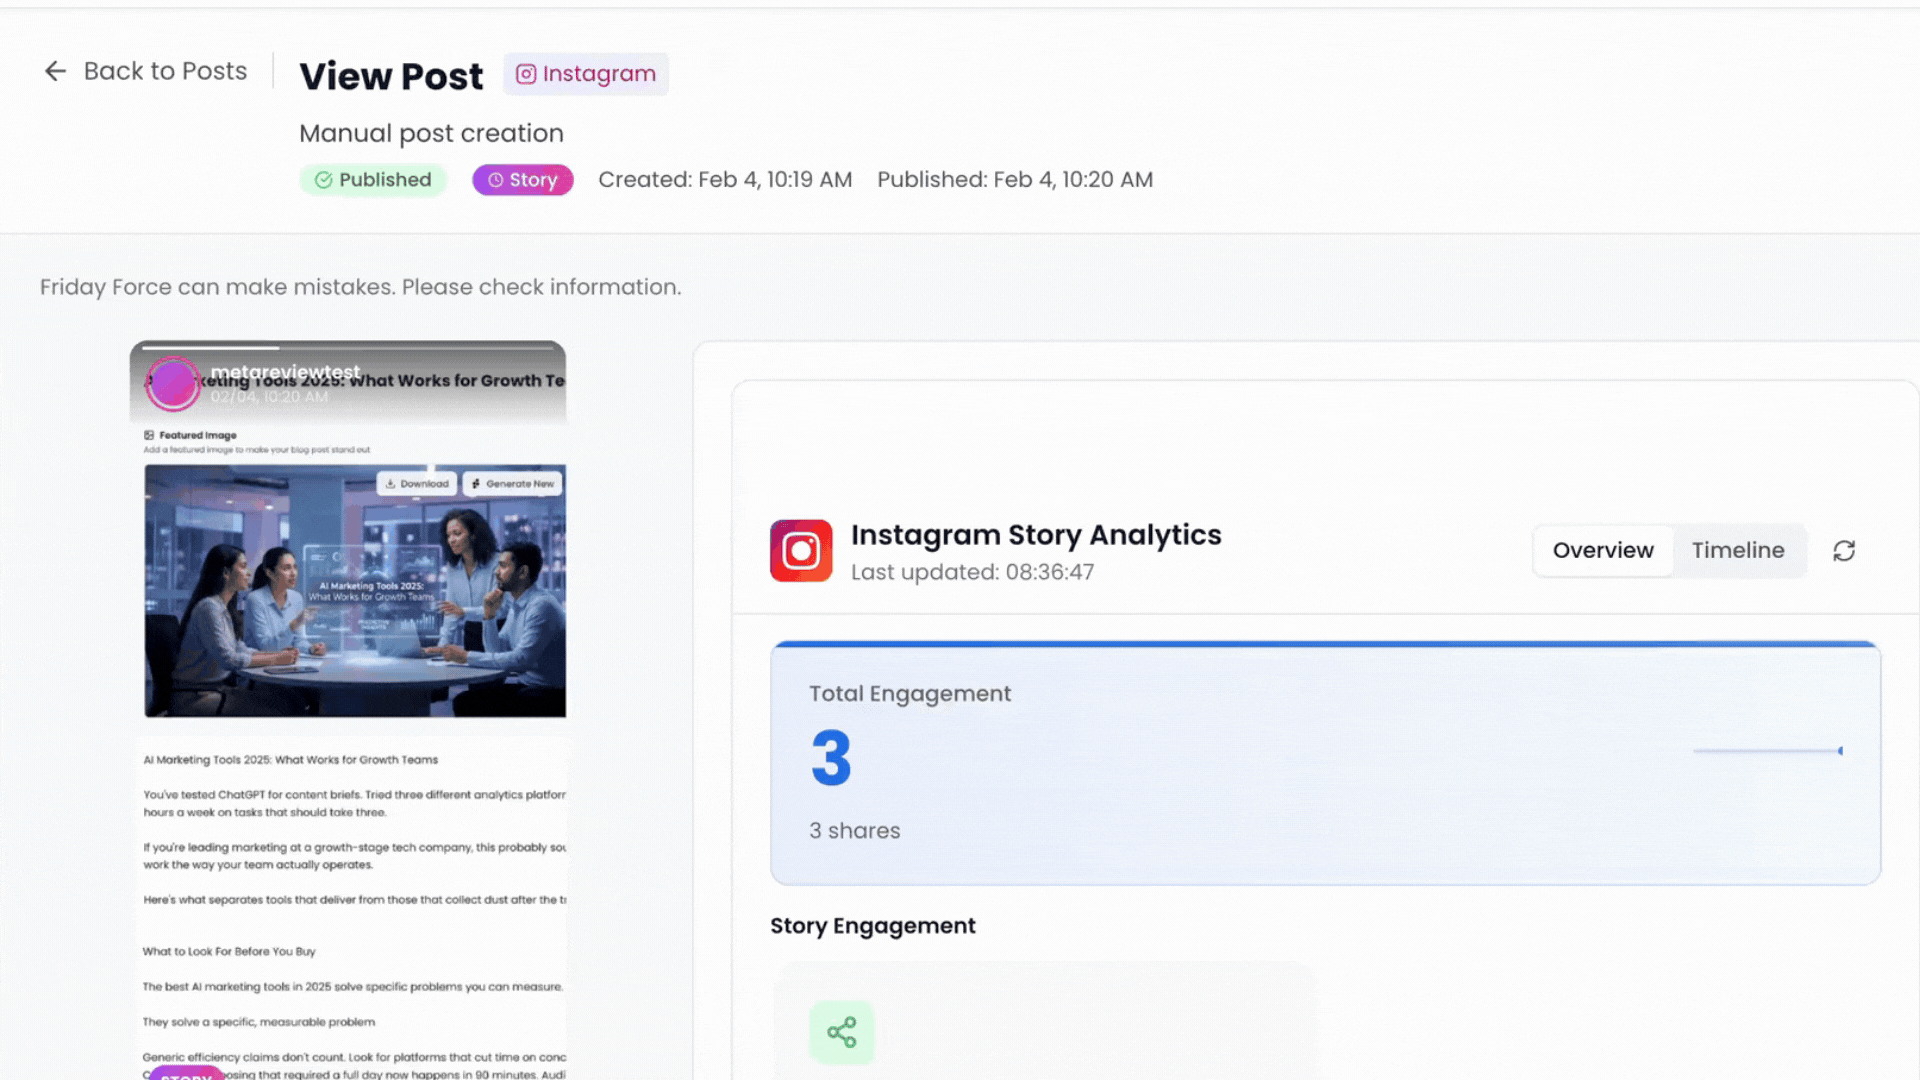Click the Featured Image section icon
Screen dimensions: 1920x1080
[x=149, y=435]
